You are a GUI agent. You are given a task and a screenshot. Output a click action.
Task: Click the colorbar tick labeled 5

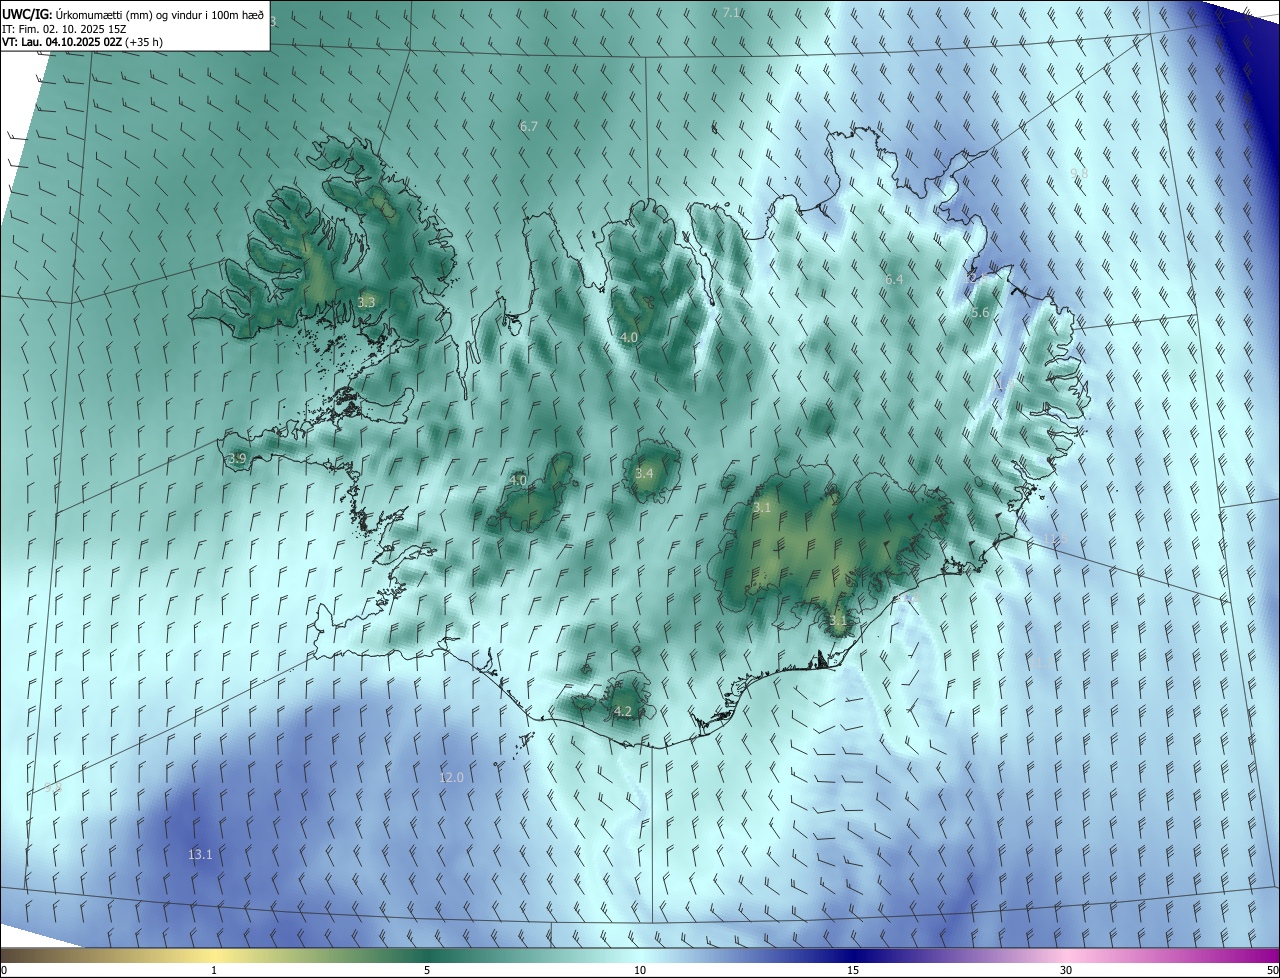pos(427,970)
